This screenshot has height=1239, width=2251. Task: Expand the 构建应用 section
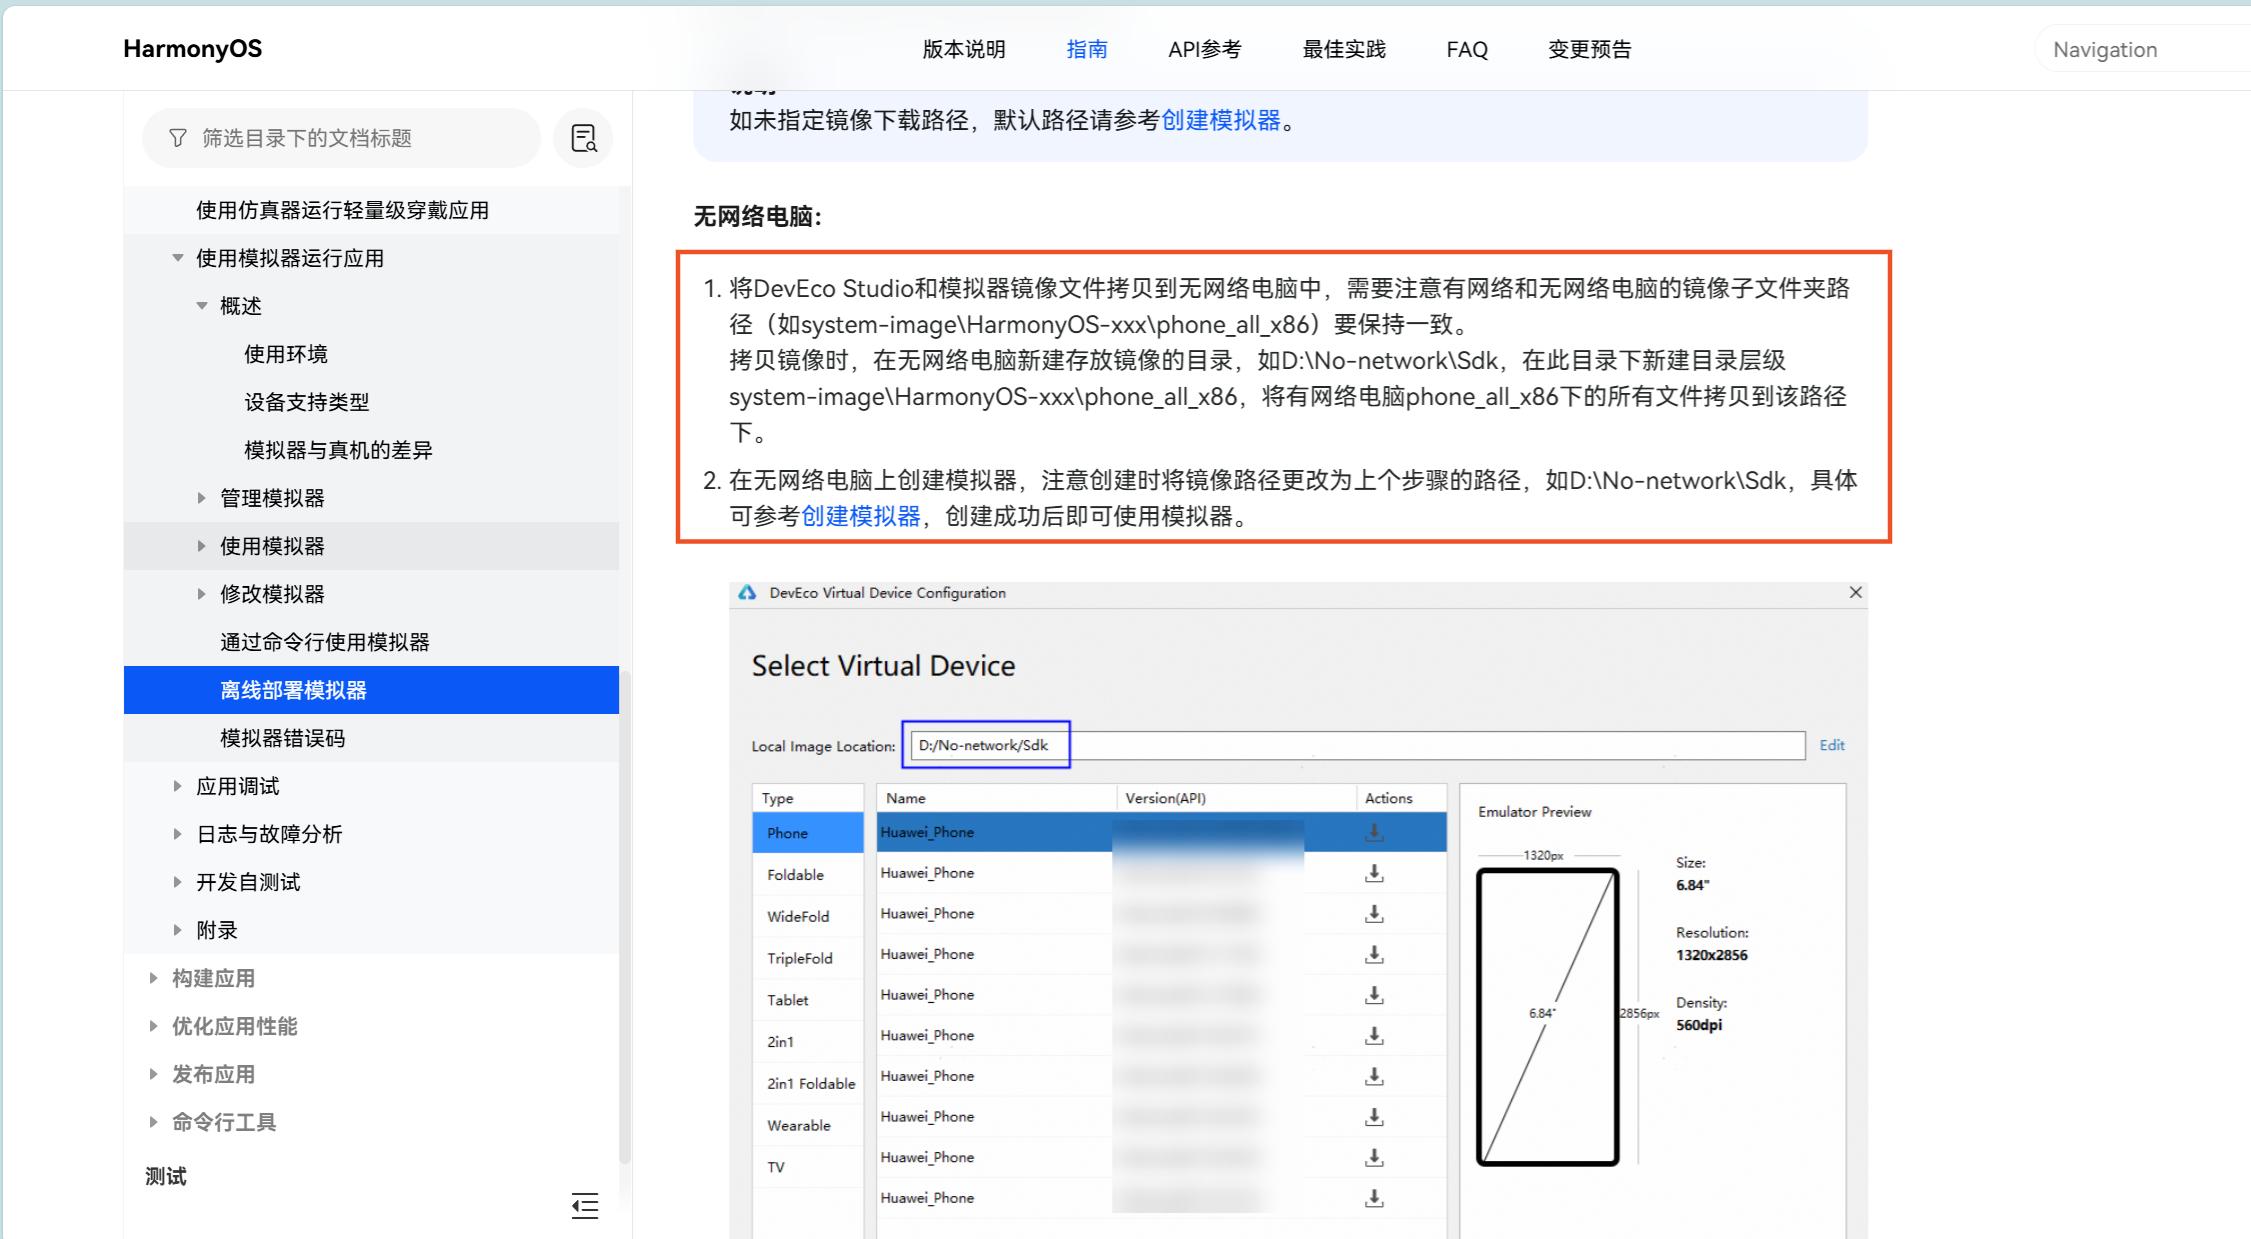(x=154, y=977)
